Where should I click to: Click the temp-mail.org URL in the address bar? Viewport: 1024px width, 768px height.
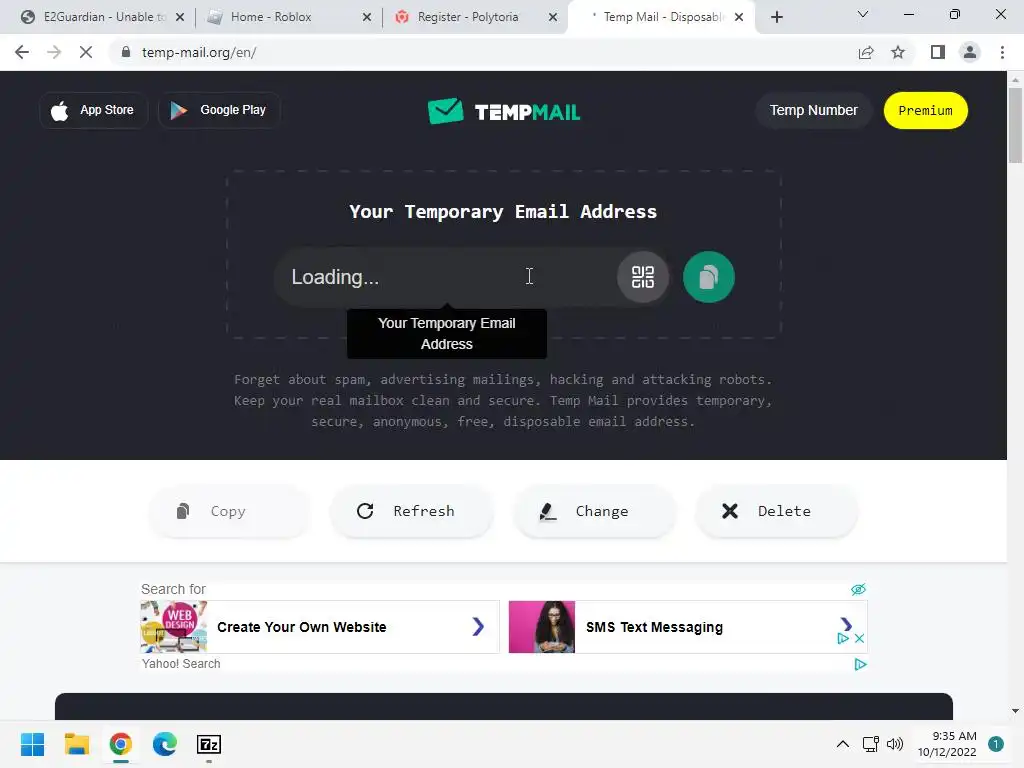[x=199, y=52]
